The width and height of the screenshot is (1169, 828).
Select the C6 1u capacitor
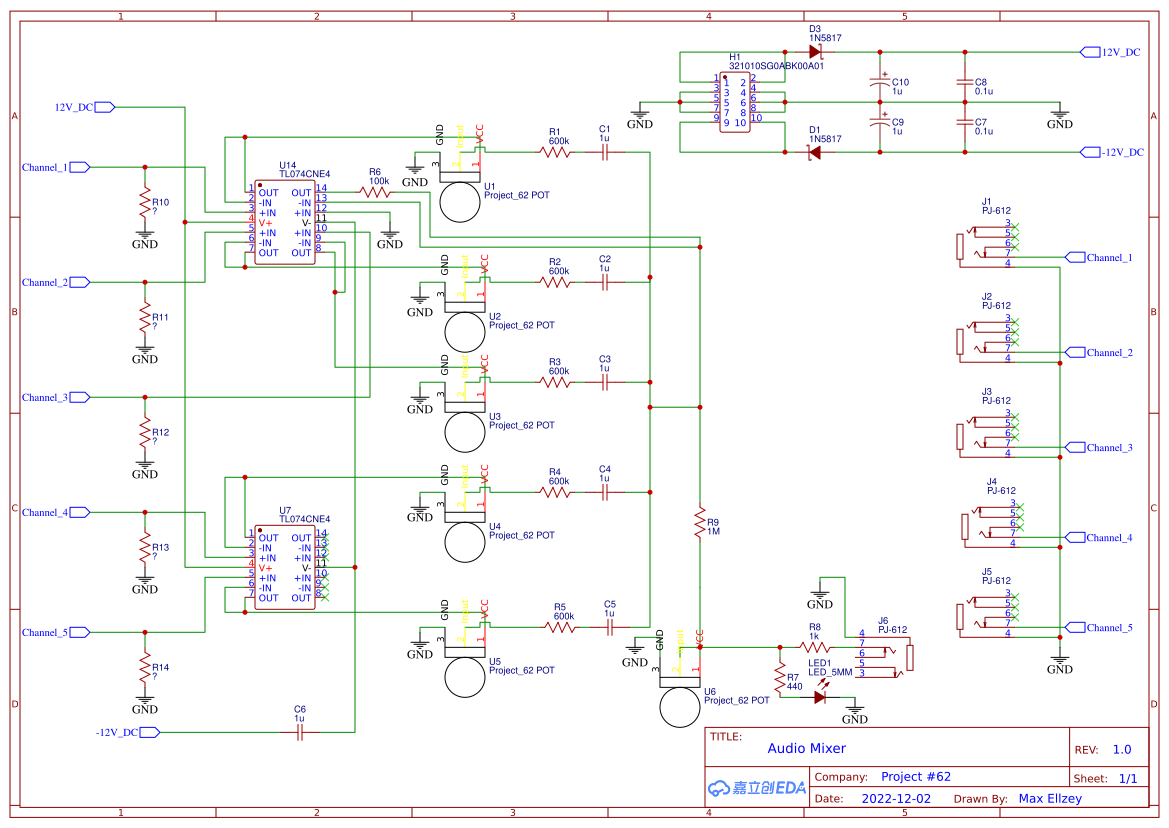pyautogui.click(x=300, y=732)
